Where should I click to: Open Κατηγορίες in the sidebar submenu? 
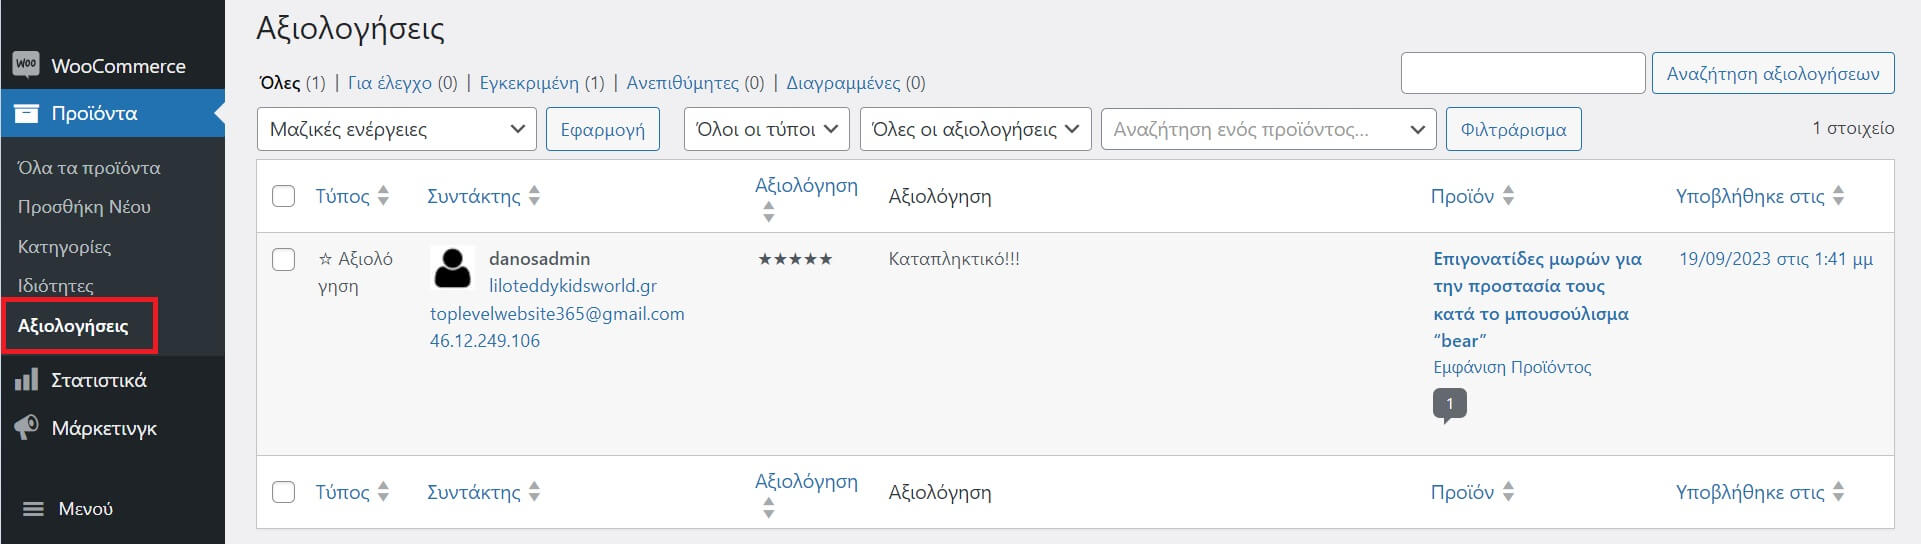(x=64, y=246)
